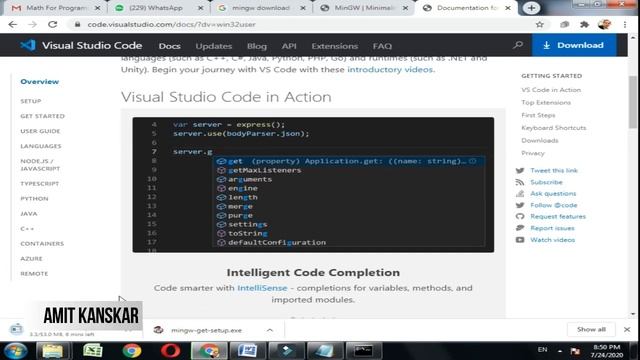Open the AZURE sidebar section
The image size is (640, 360).
tap(31, 259)
